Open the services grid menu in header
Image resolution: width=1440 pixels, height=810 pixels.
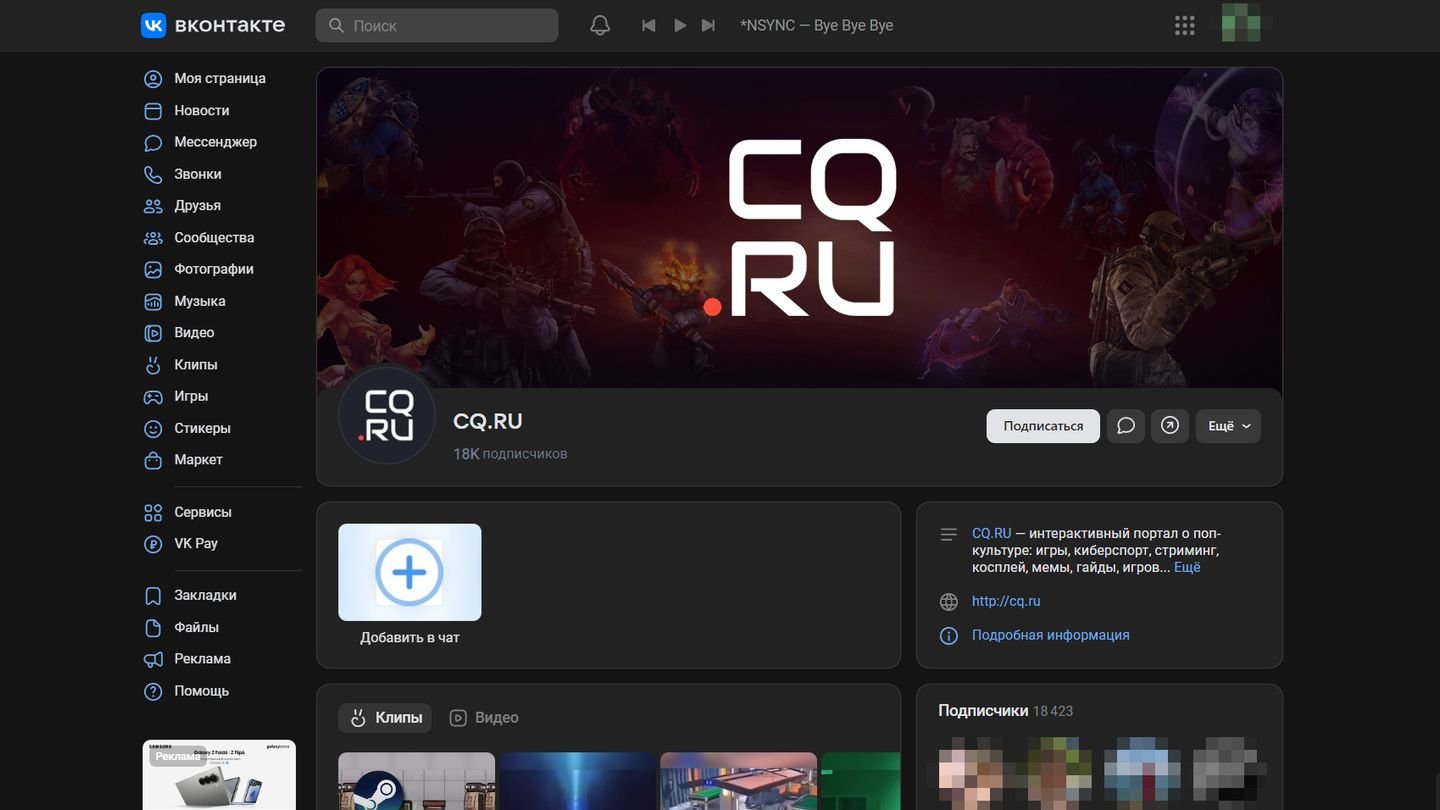click(x=1185, y=25)
